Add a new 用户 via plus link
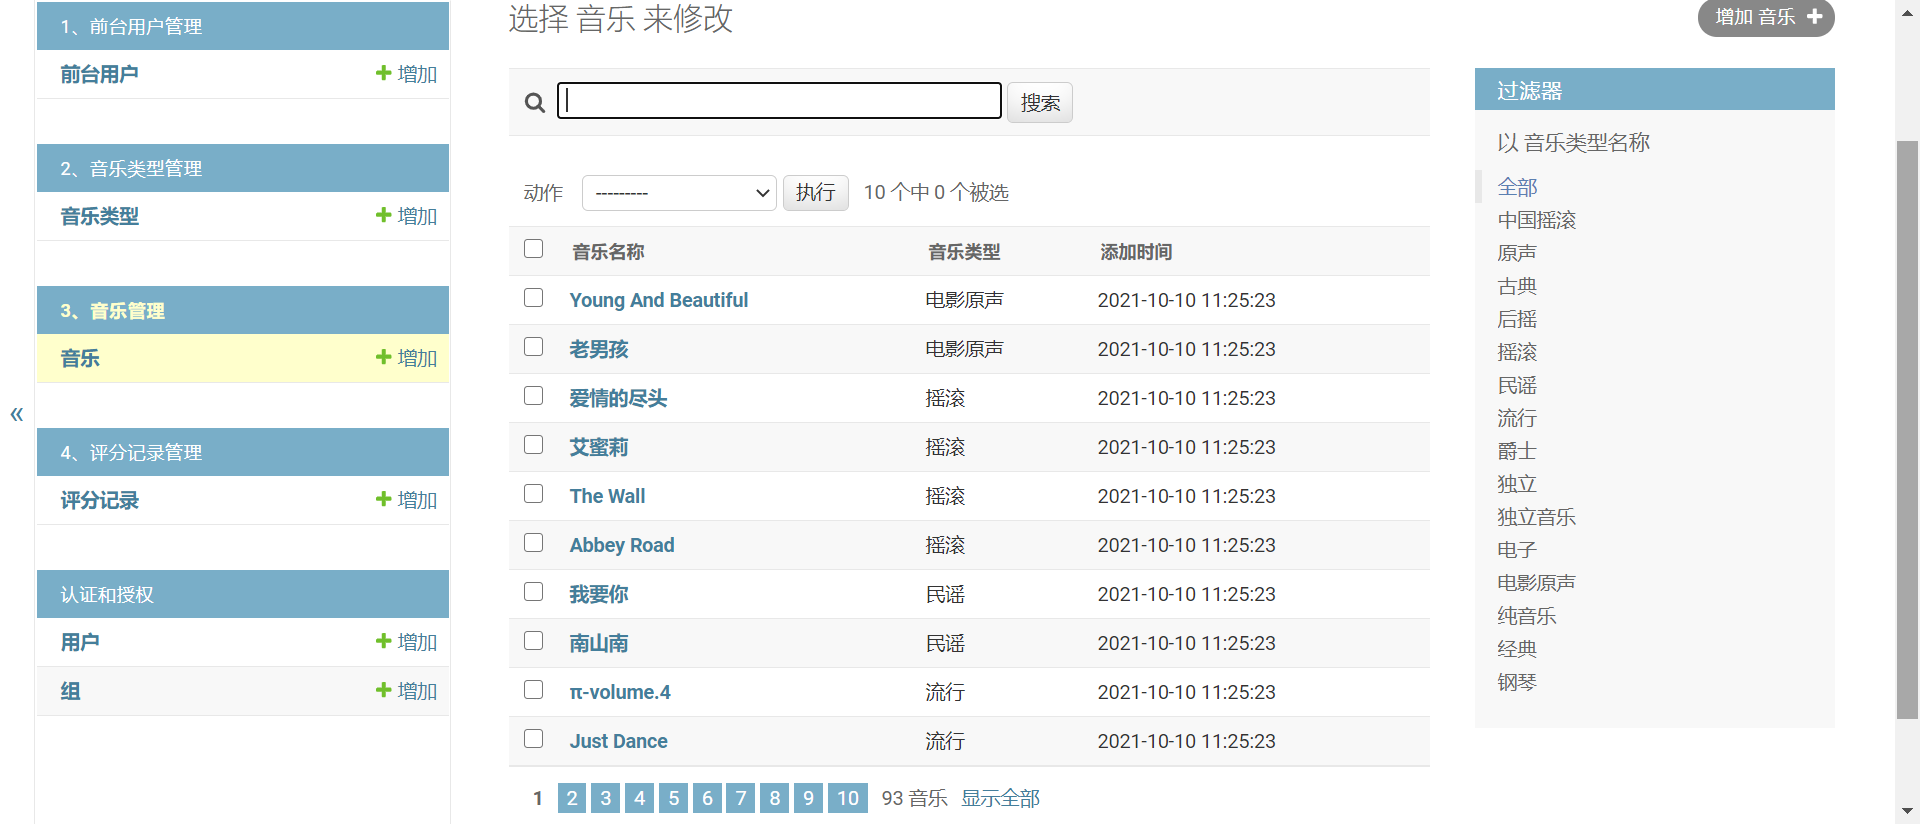This screenshot has height=824, width=1920. [x=406, y=642]
